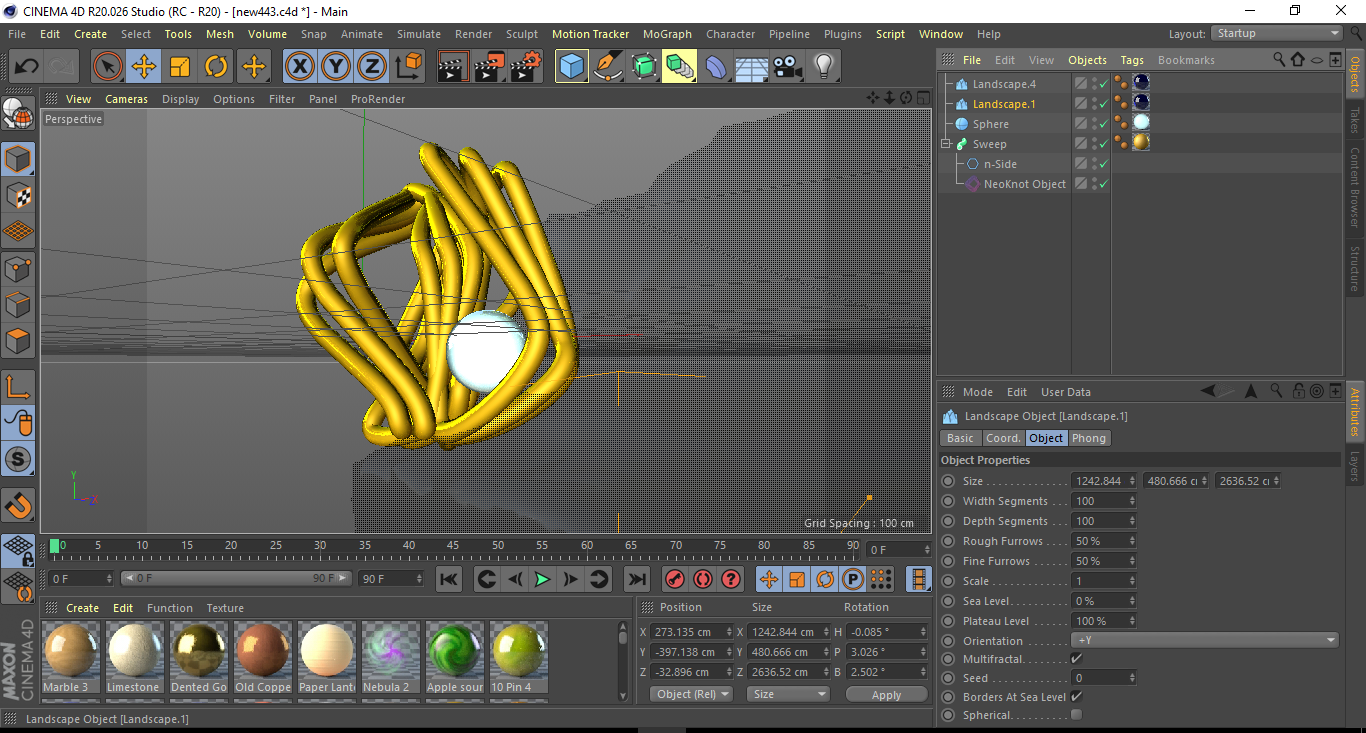Switch to Texture mode icon
This screenshot has width=1366, height=733.
coord(18,195)
